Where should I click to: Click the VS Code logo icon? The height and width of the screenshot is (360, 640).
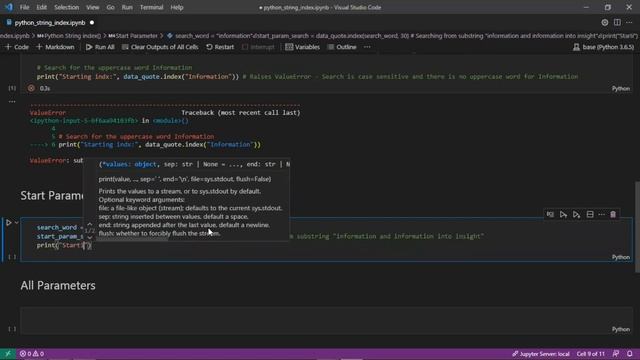coord(9,7)
